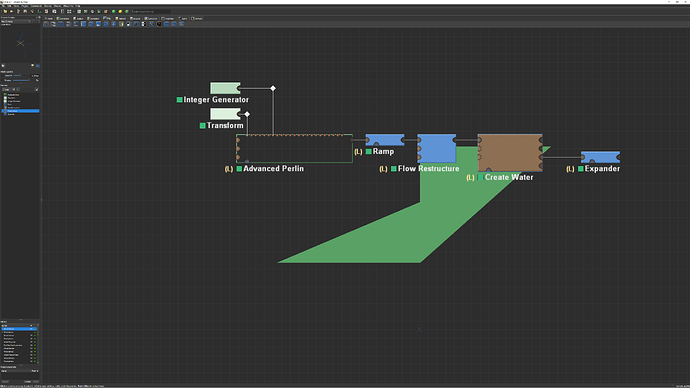690x388 pixels.
Task: Toggle green status square of Ramp
Action: point(369,152)
